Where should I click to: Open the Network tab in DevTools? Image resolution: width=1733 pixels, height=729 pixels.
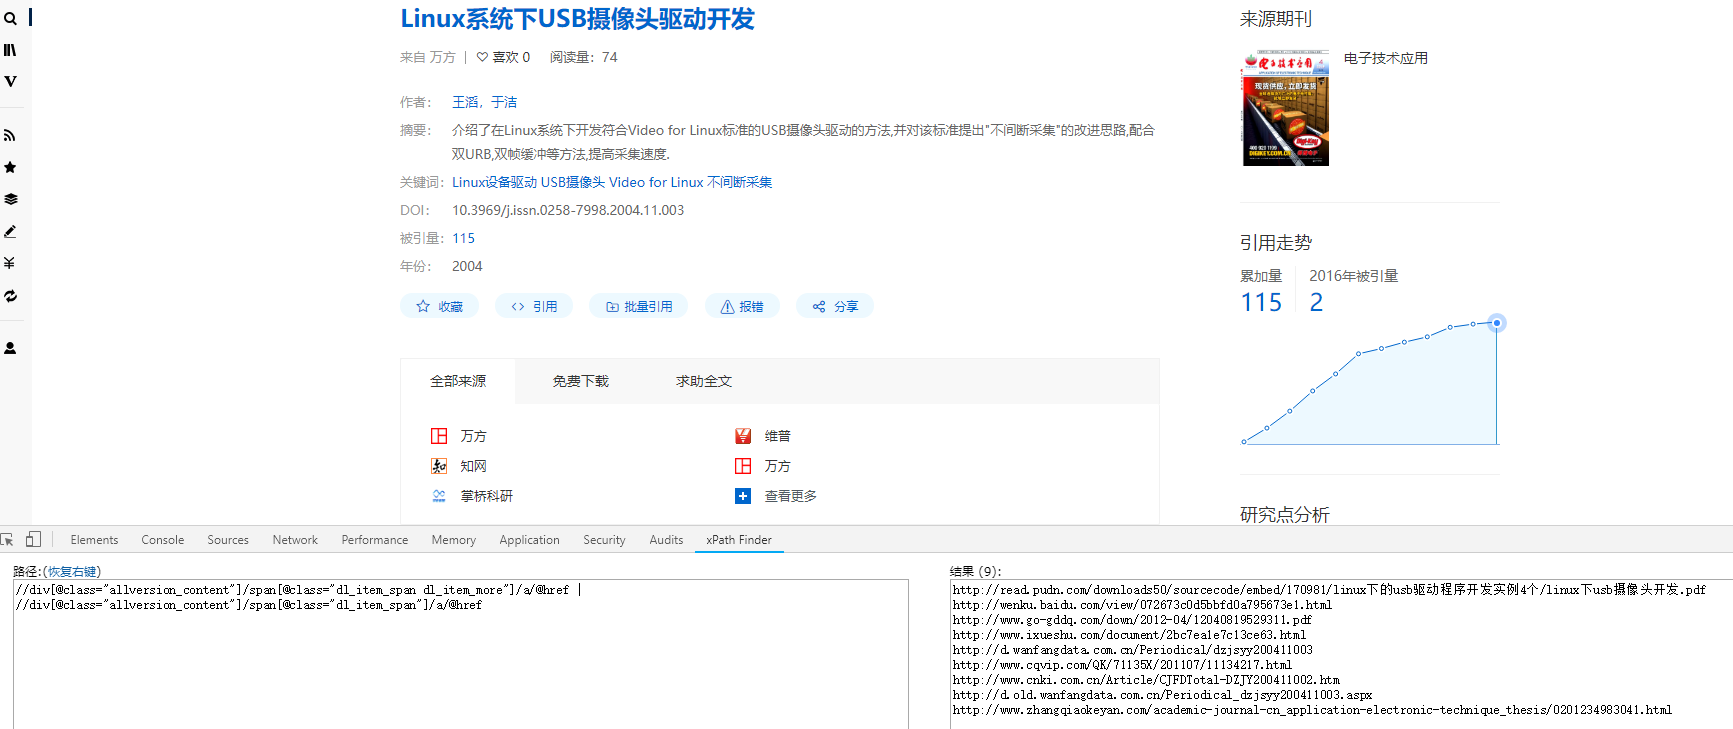pos(295,540)
